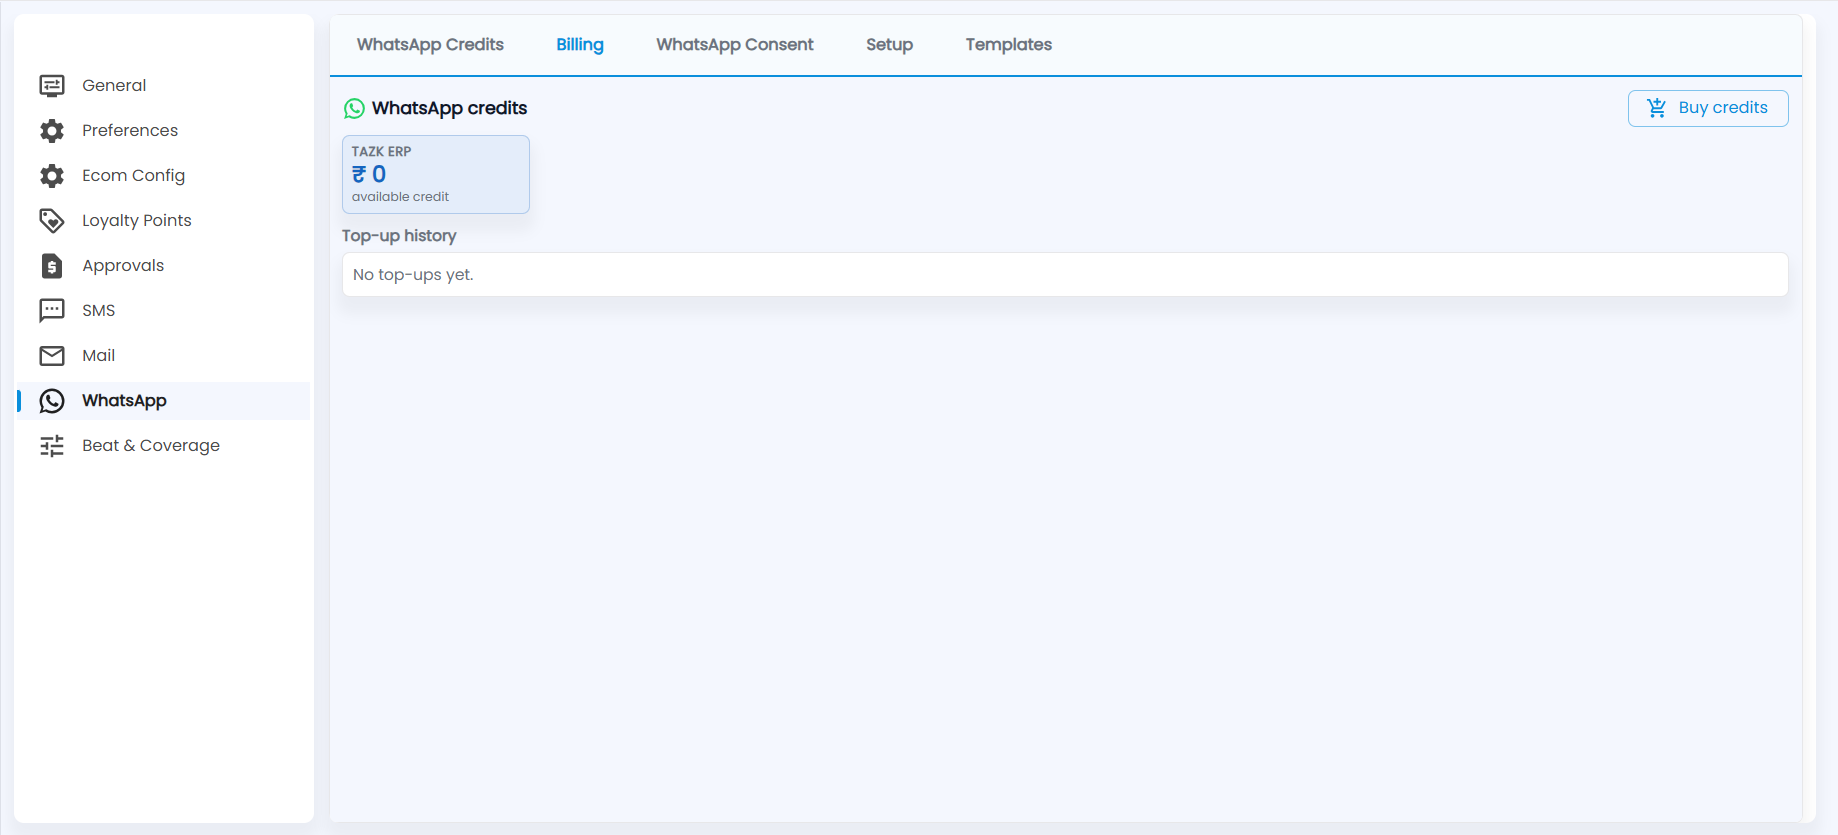Image resolution: width=1838 pixels, height=835 pixels.
Task: Click the 'Top-up history' heading
Action: point(399,236)
